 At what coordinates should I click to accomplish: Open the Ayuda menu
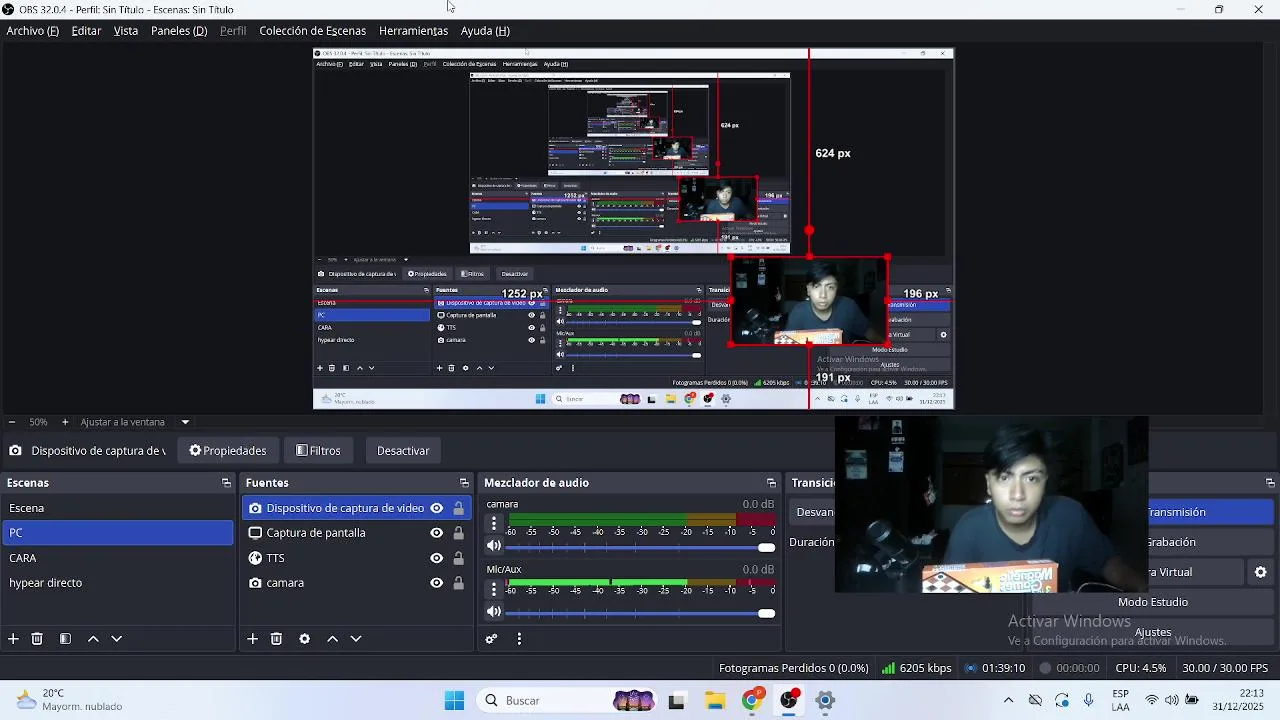coord(485,31)
